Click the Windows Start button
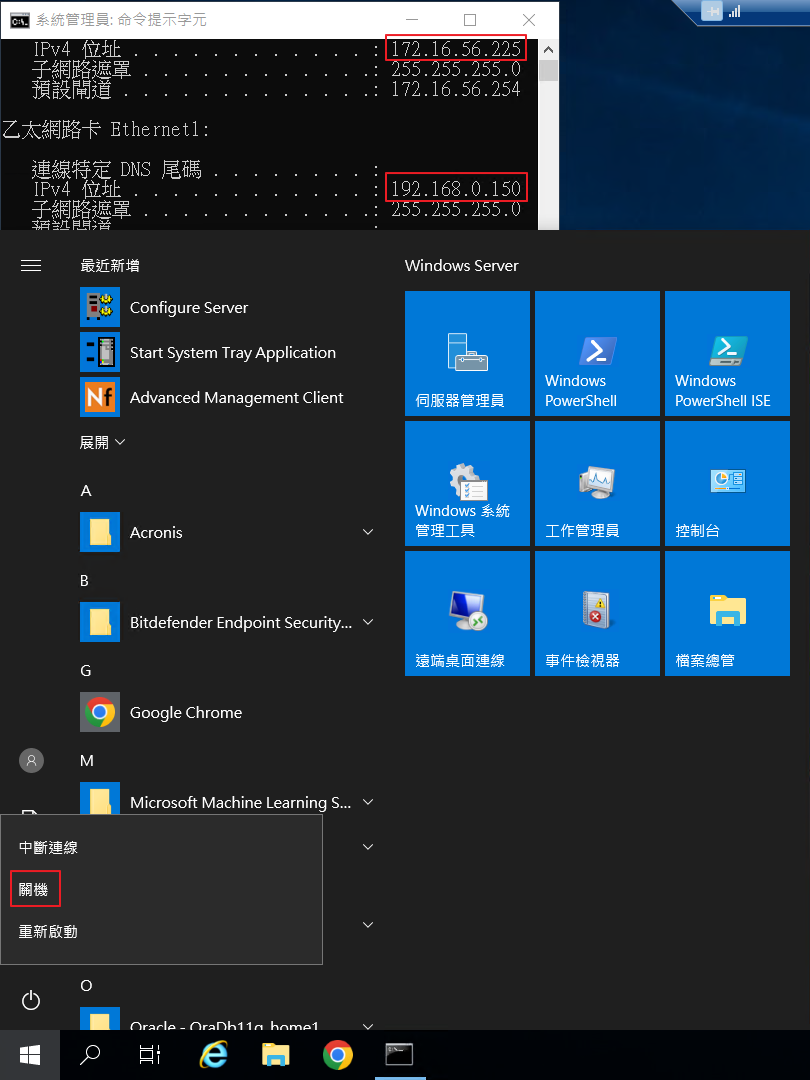Viewport: 810px width, 1080px height. [x=30, y=1055]
